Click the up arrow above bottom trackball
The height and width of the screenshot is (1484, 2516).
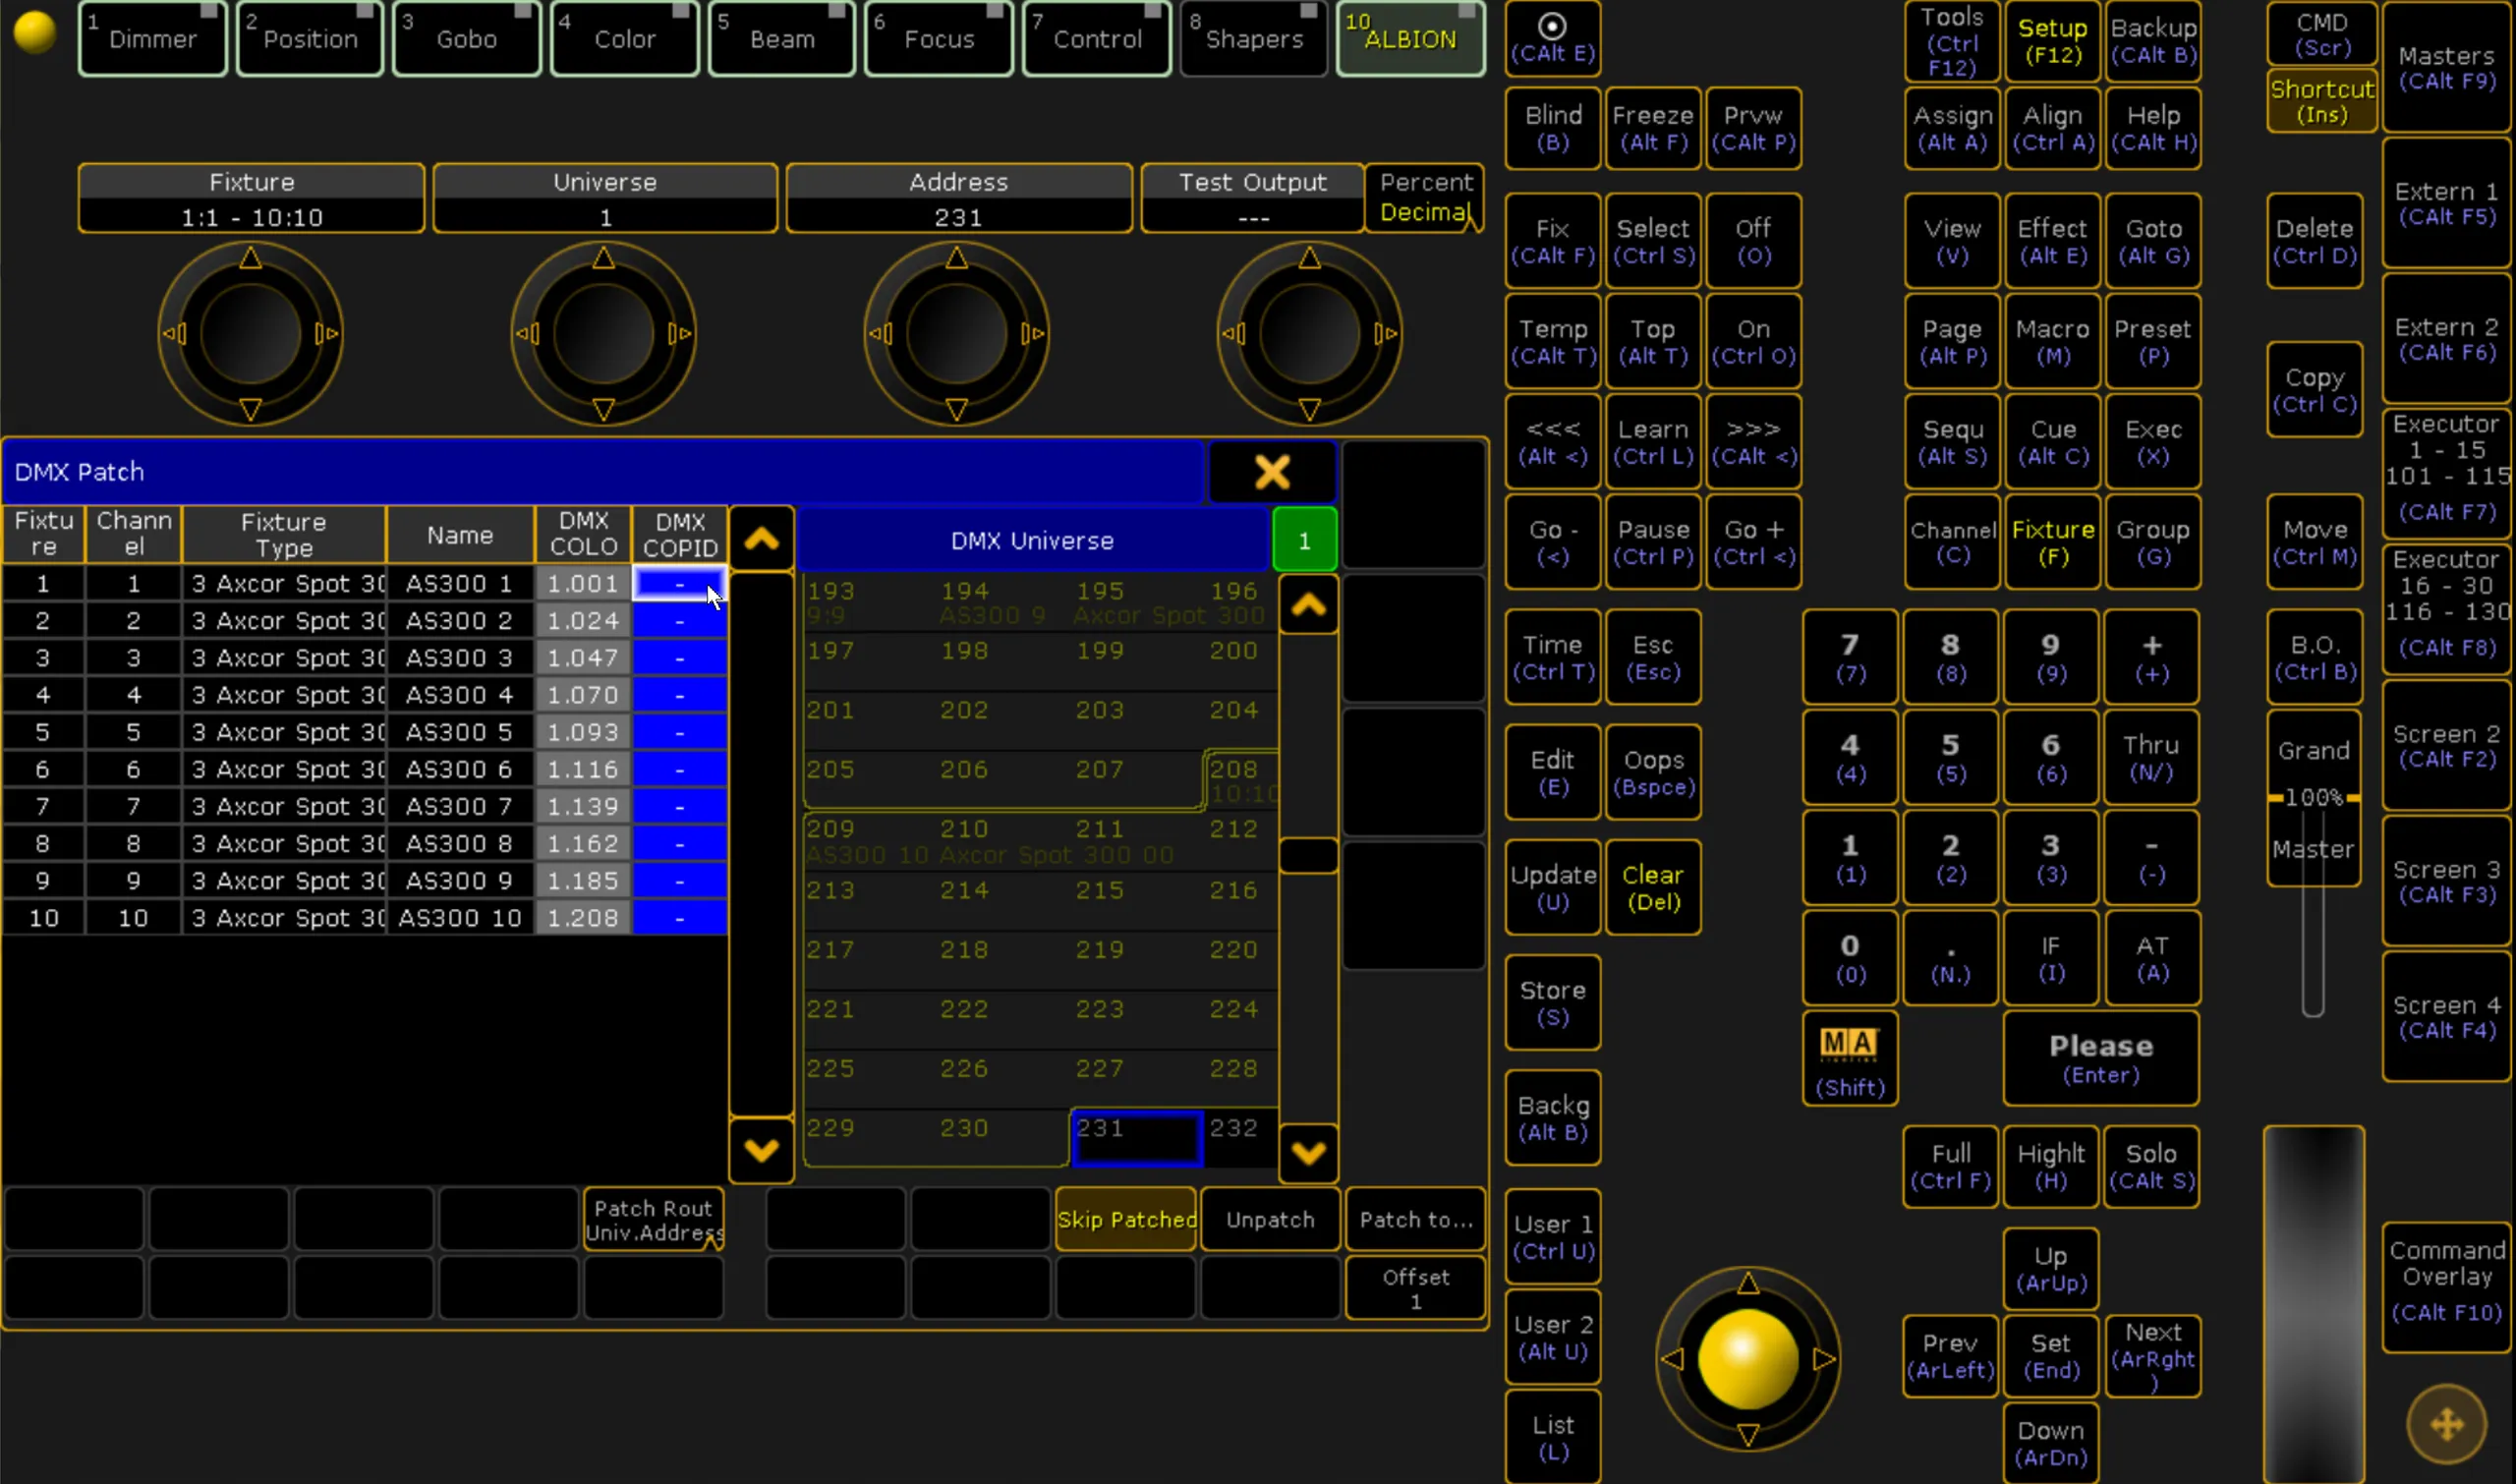pos(1748,1283)
